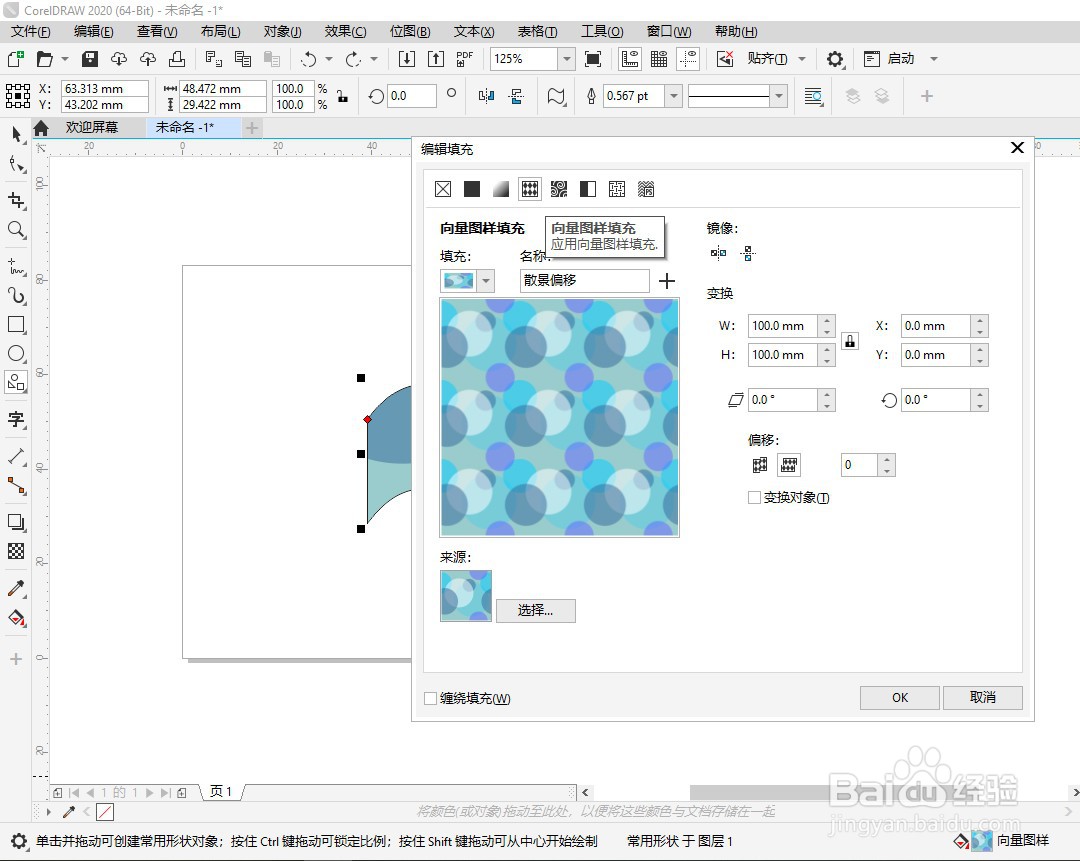Select the Drop Shadow tool
The image size is (1080, 861).
click(17, 522)
